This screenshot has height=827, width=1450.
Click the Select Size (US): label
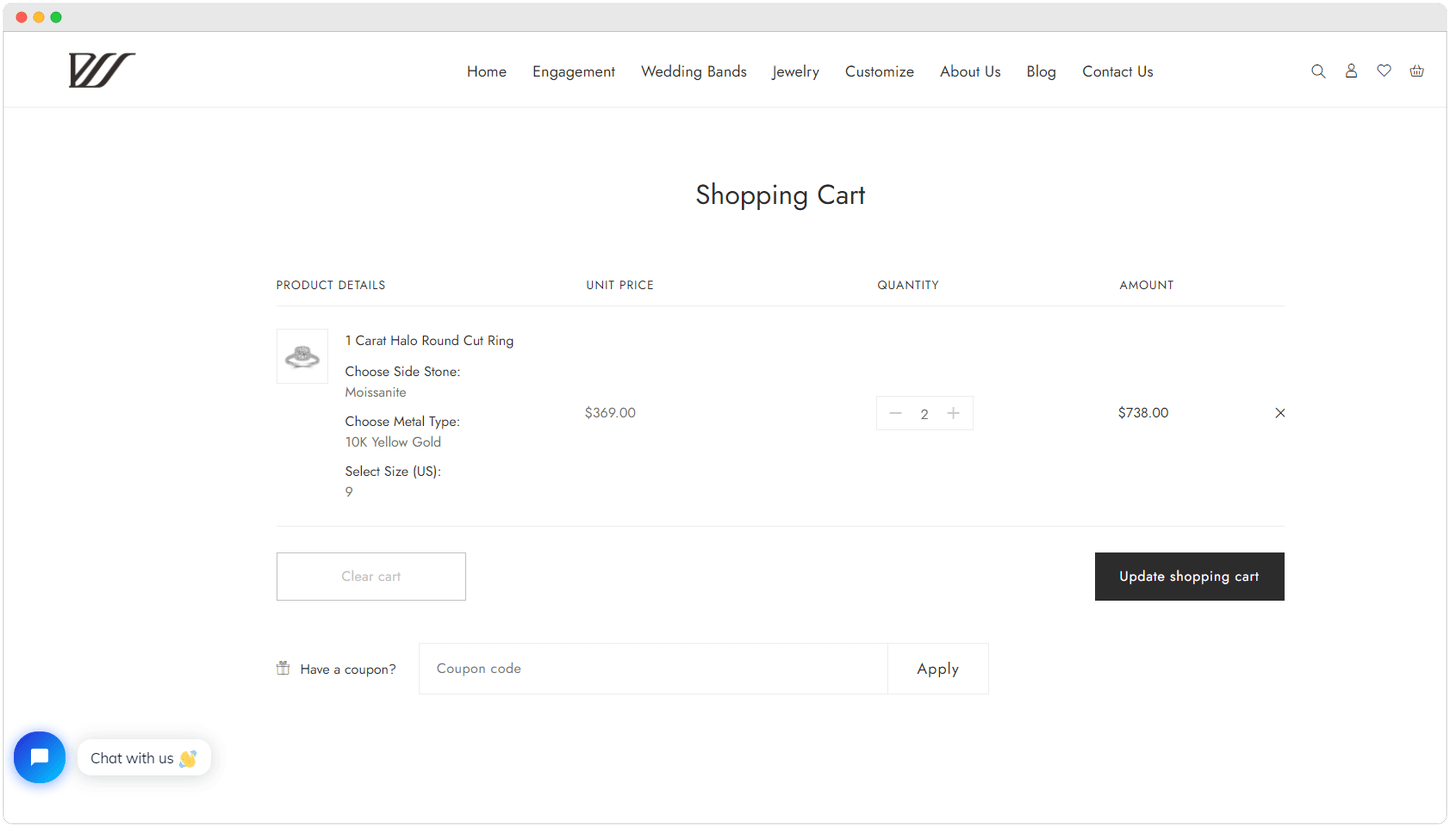click(x=393, y=472)
